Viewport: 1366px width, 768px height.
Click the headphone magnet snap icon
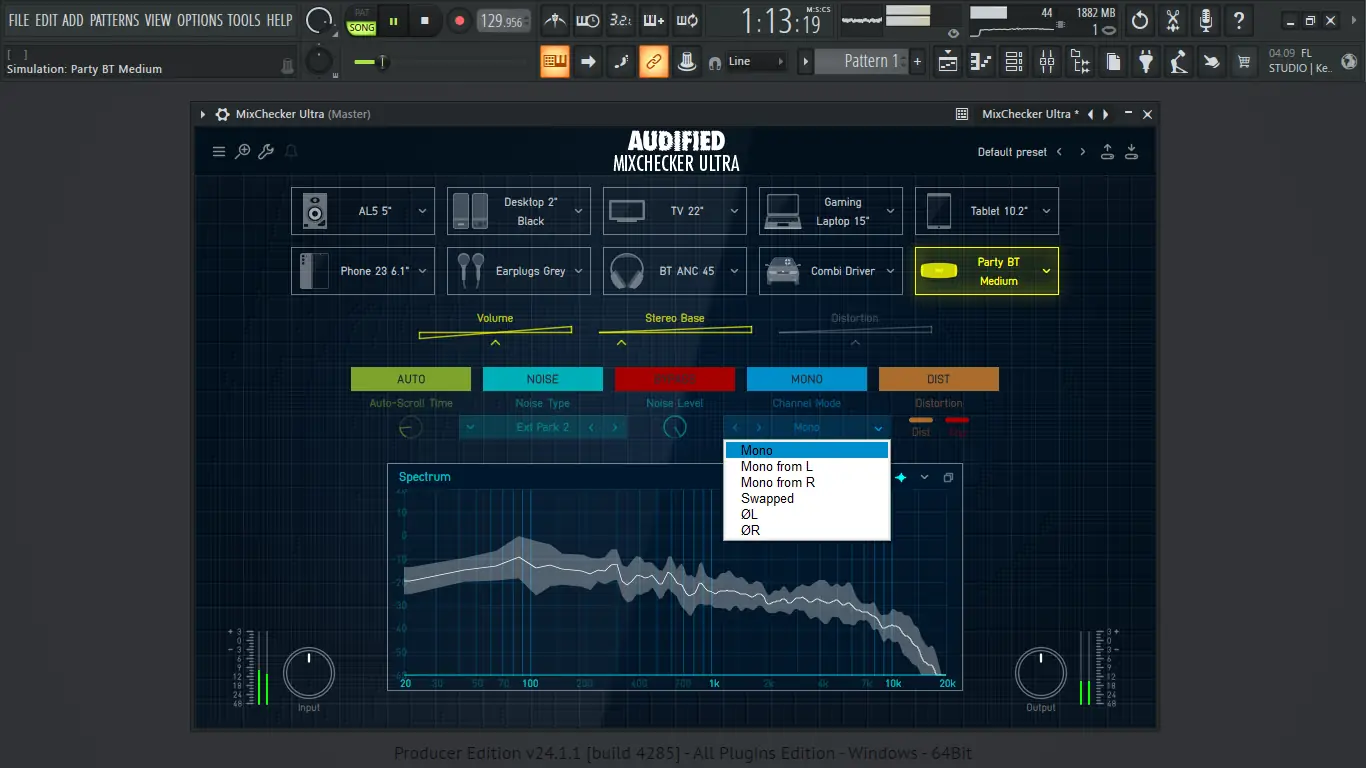(715, 62)
